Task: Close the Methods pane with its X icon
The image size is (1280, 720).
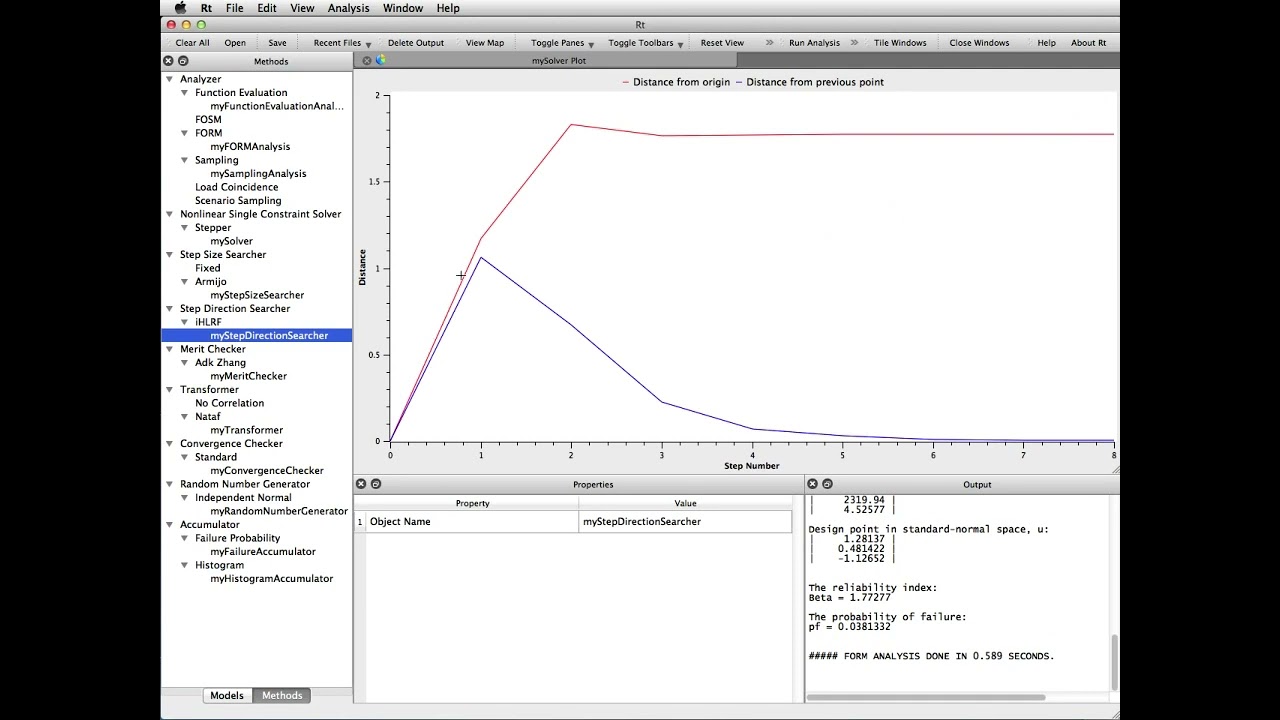Action: pyautogui.click(x=168, y=61)
